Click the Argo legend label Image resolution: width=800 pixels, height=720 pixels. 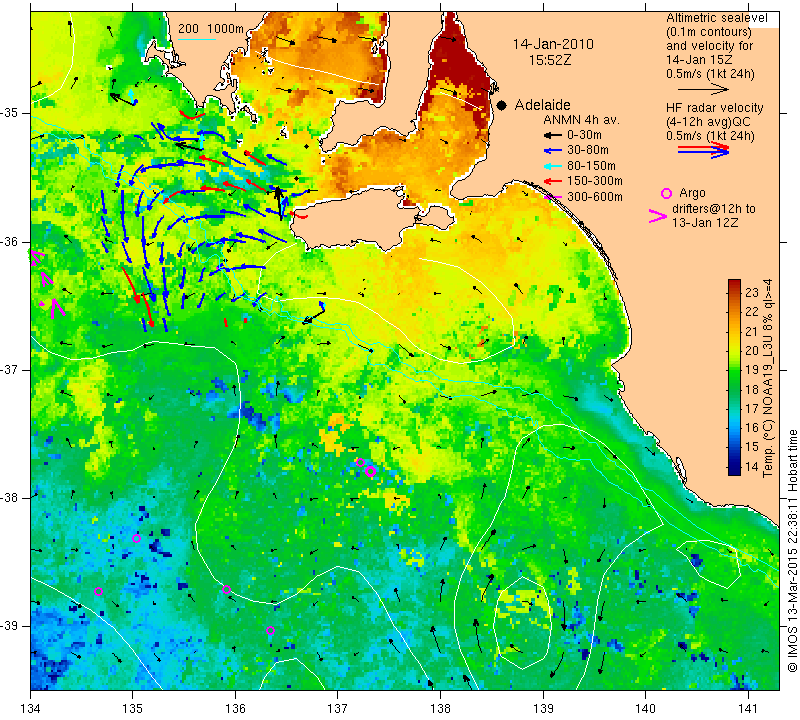(x=692, y=193)
